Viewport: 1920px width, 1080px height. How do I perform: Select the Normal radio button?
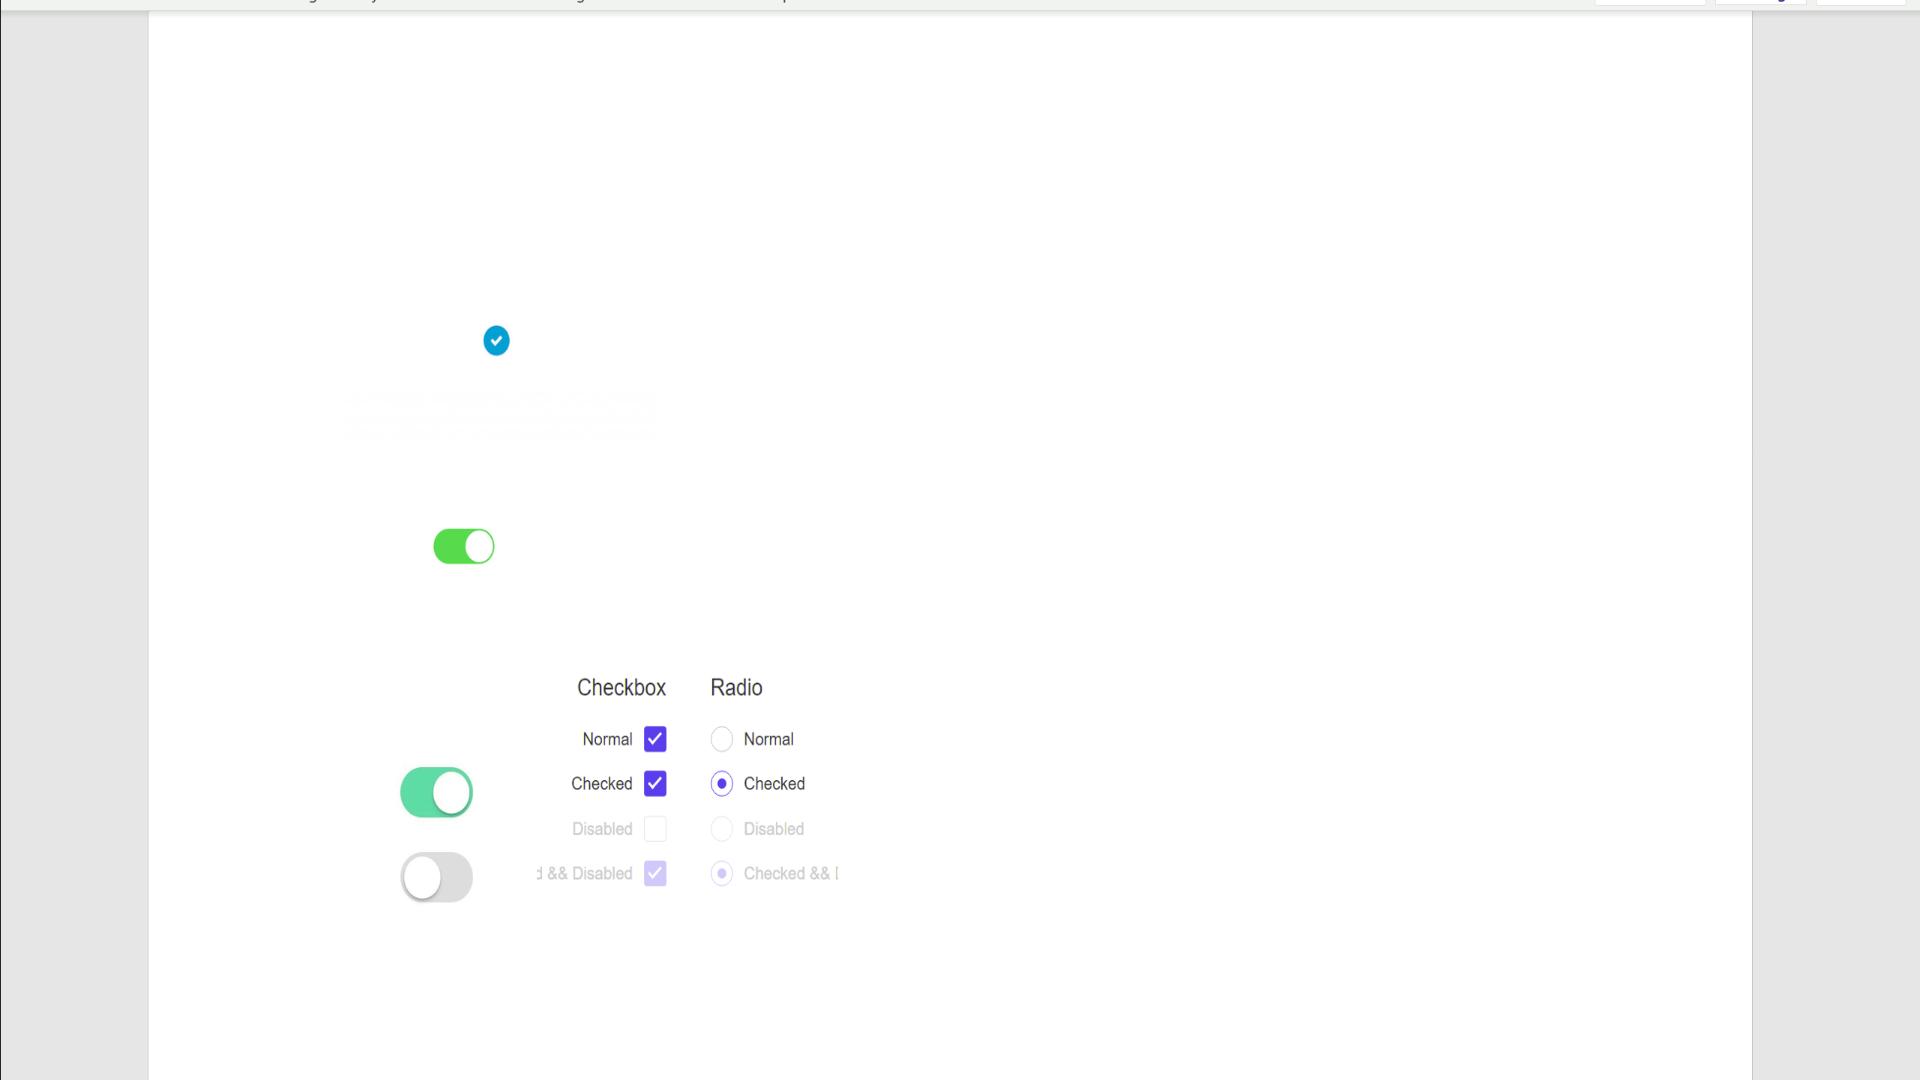(720, 738)
